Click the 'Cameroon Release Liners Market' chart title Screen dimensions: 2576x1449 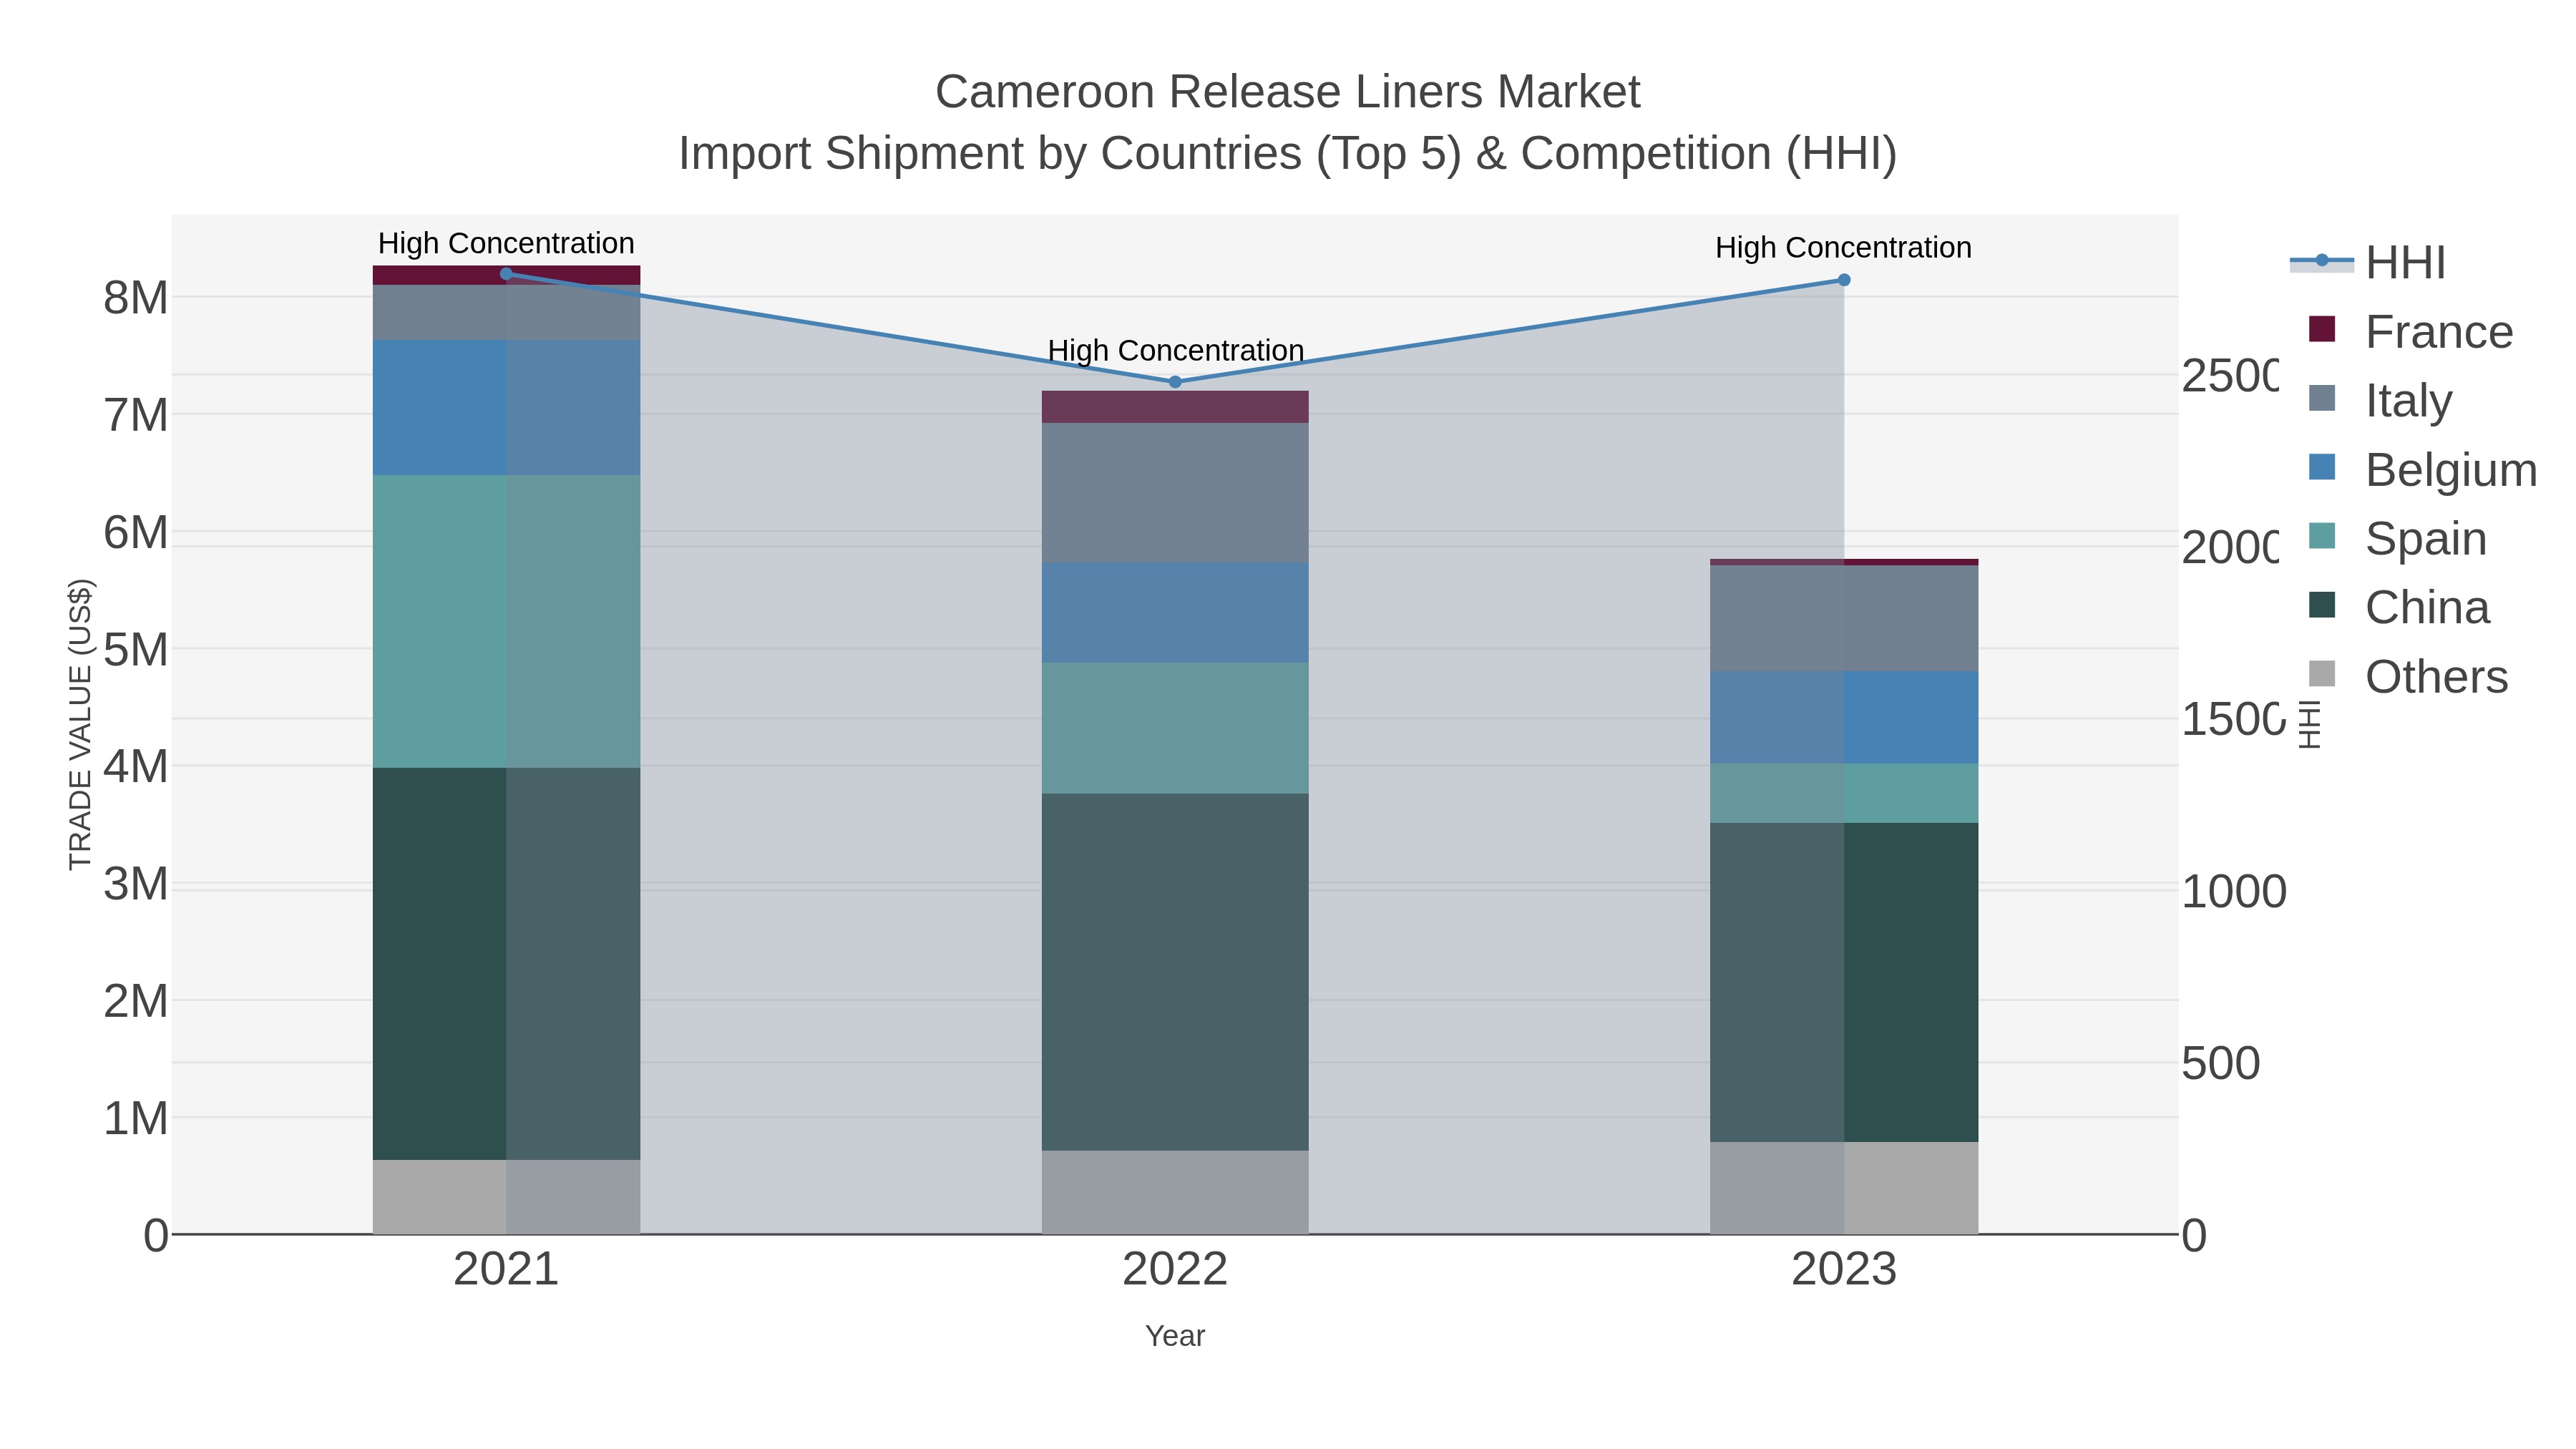[x=1288, y=92]
